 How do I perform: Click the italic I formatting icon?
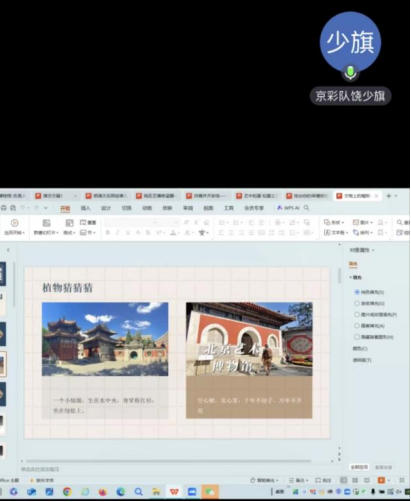pyautogui.click(x=118, y=233)
